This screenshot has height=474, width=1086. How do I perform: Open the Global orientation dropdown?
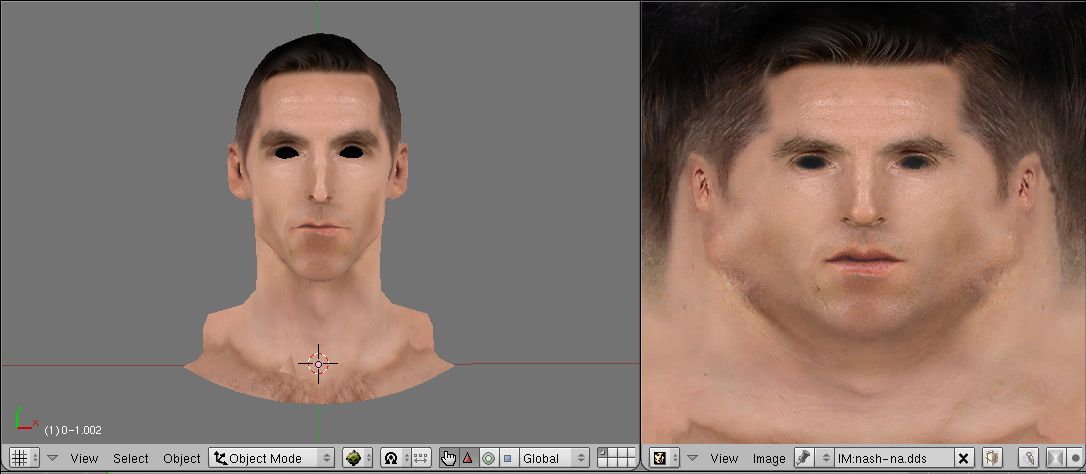(x=553, y=458)
